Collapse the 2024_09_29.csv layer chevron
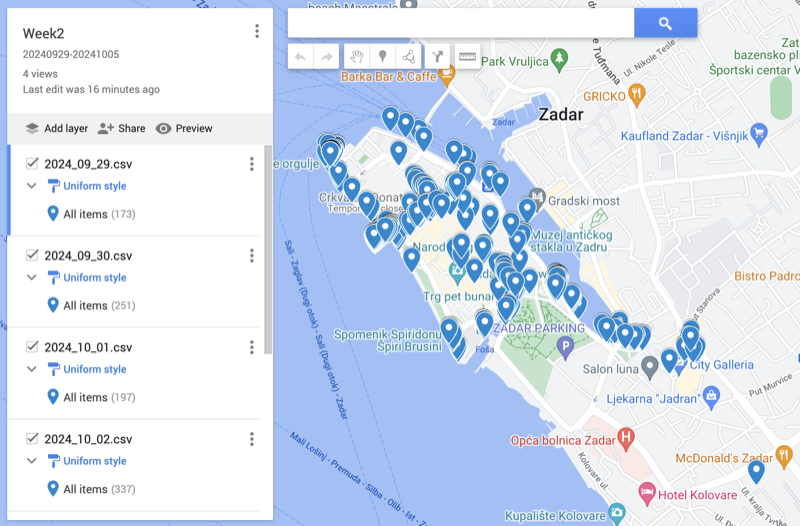 [32, 186]
